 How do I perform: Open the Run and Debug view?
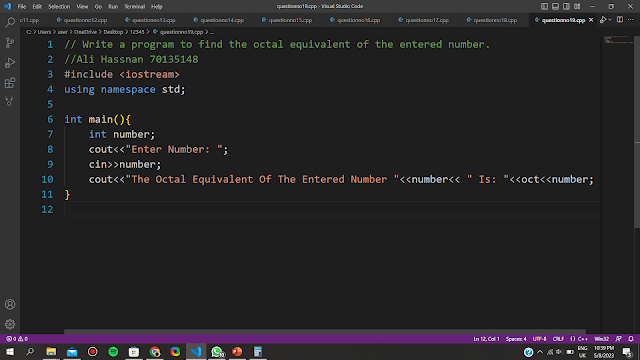[x=10, y=62]
